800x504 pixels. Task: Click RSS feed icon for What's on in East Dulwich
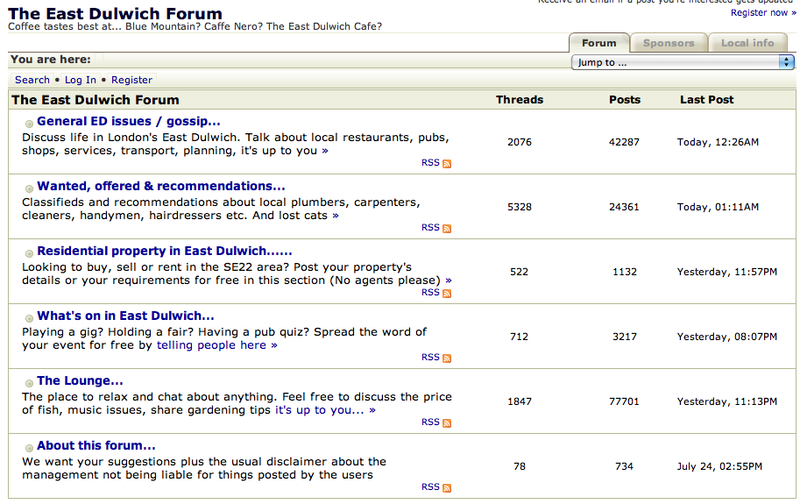tap(447, 358)
